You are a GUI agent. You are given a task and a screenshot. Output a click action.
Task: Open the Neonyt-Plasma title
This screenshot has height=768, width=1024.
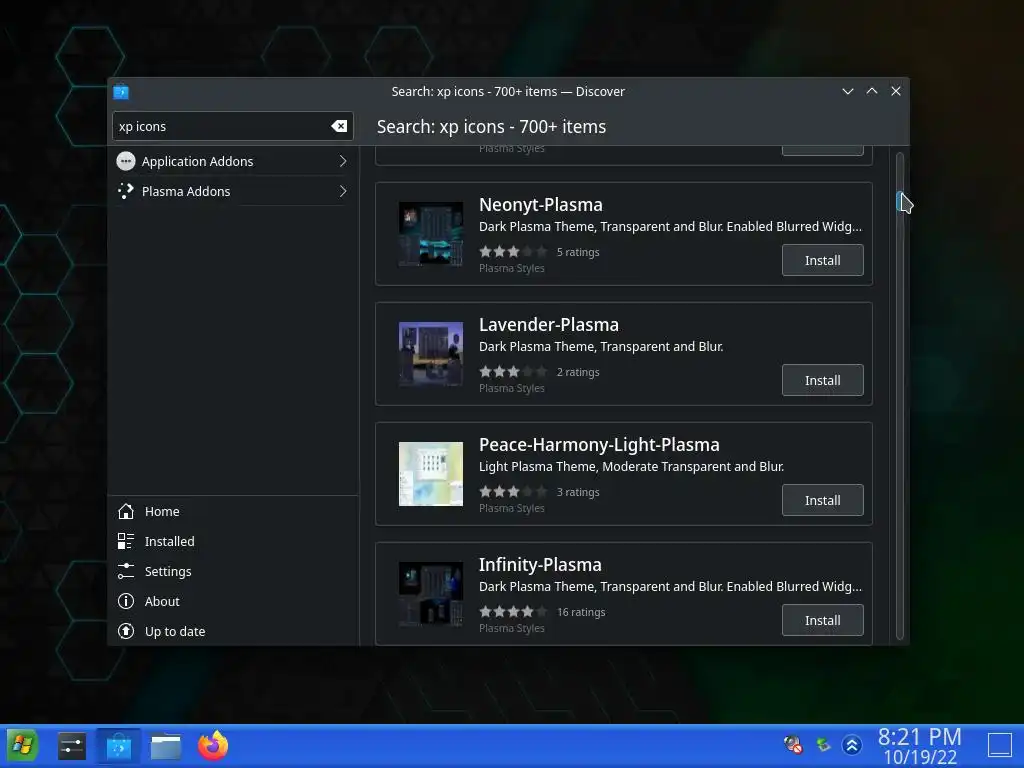541,205
